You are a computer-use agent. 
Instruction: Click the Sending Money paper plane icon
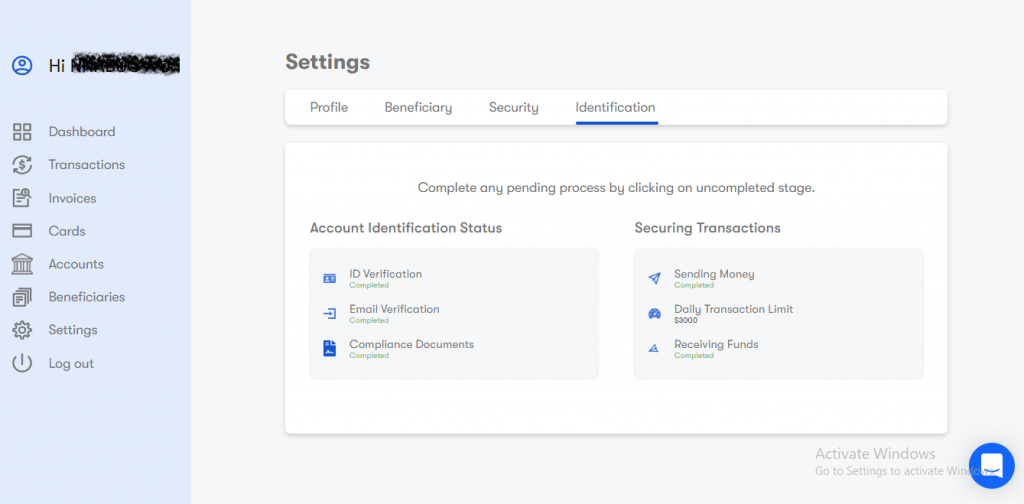(x=654, y=279)
